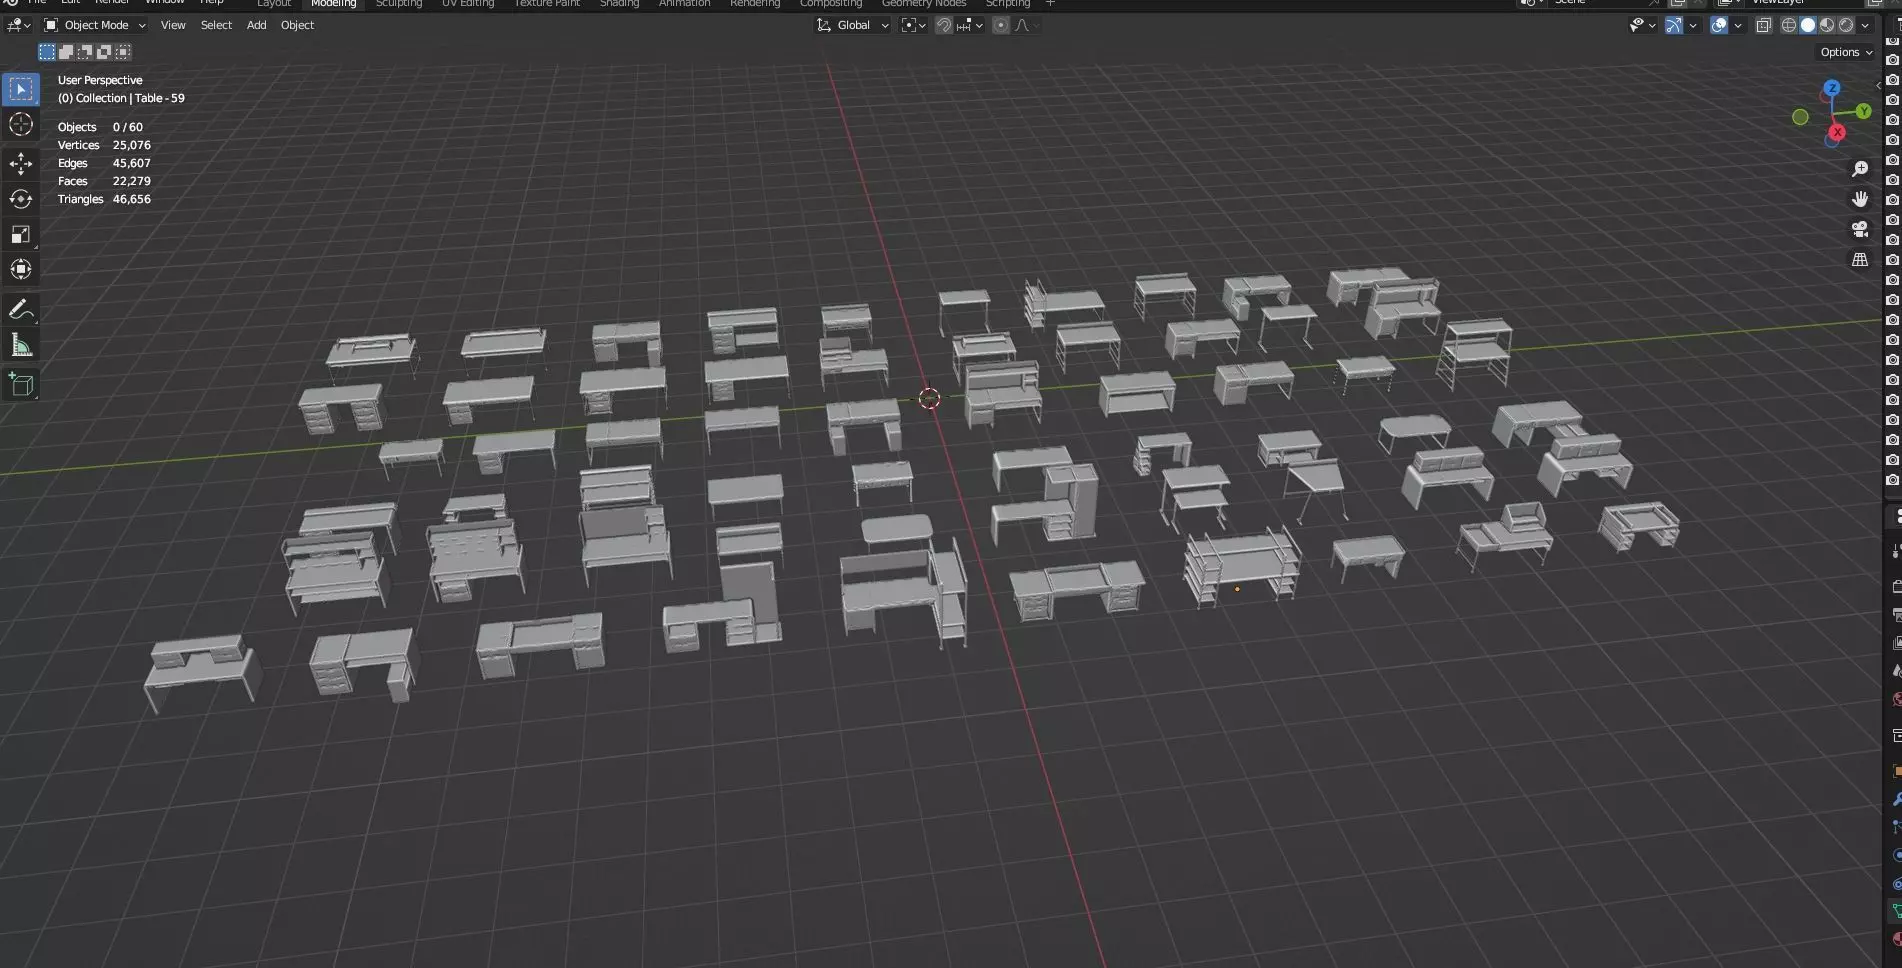The image size is (1902, 968).
Task: Set selection mode to subtract
Action: (85, 52)
